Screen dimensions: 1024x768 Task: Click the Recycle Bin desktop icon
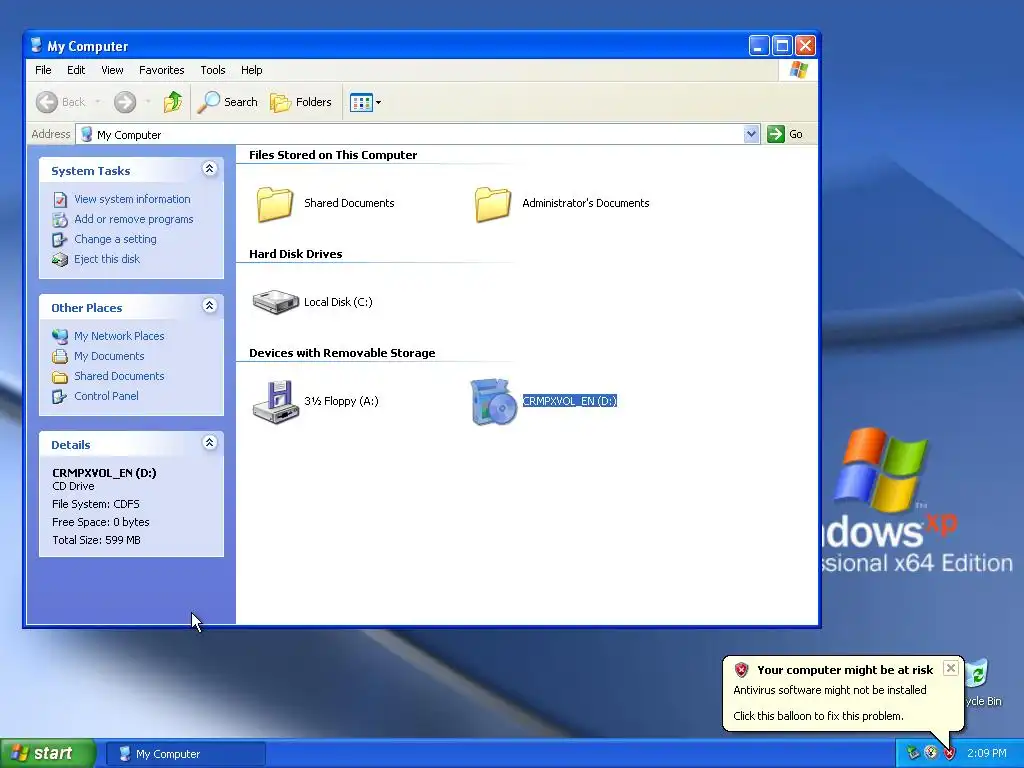point(978,675)
